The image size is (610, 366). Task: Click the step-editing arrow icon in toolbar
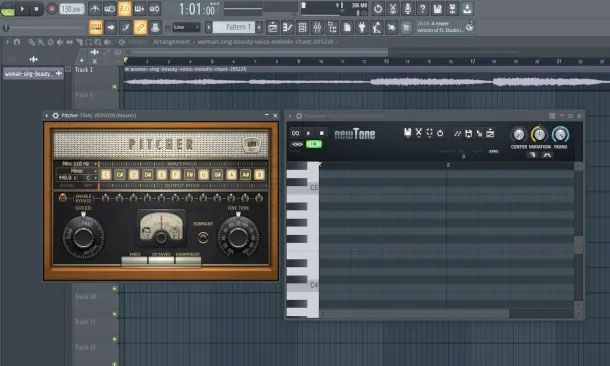click(x=110, y=27)
